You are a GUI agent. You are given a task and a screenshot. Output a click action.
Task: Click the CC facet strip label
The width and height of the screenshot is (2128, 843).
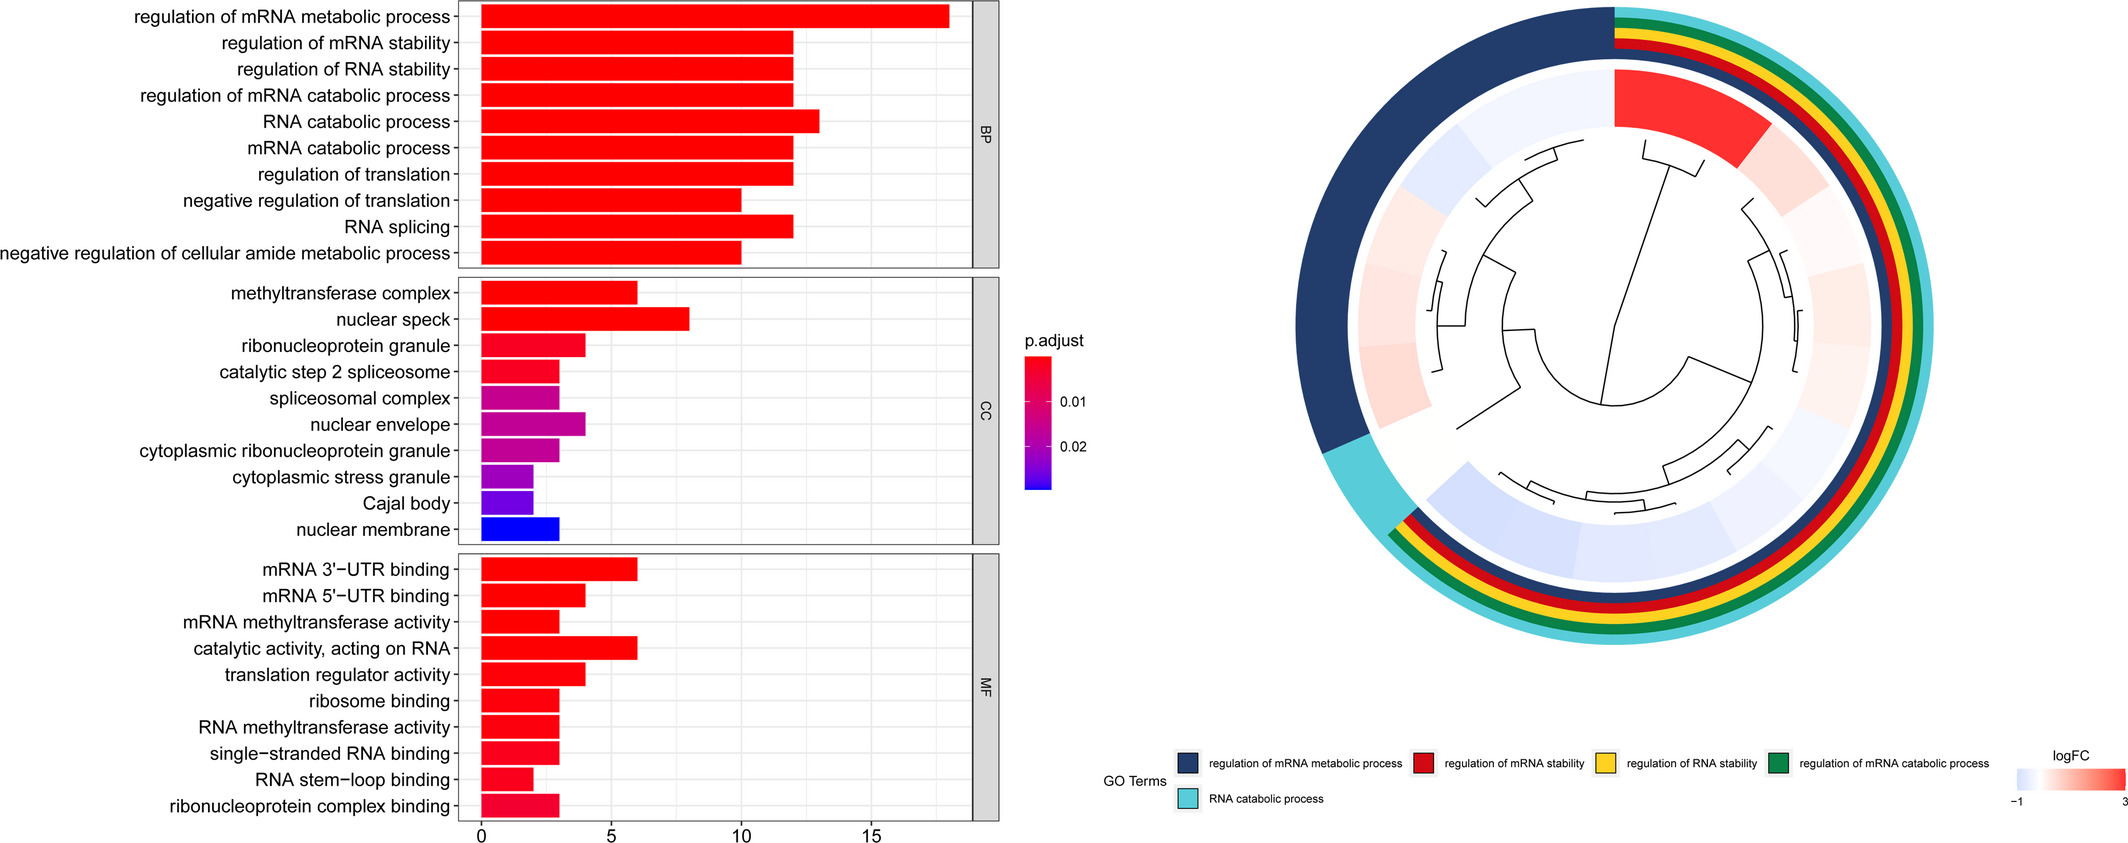[x=986, y=410]
